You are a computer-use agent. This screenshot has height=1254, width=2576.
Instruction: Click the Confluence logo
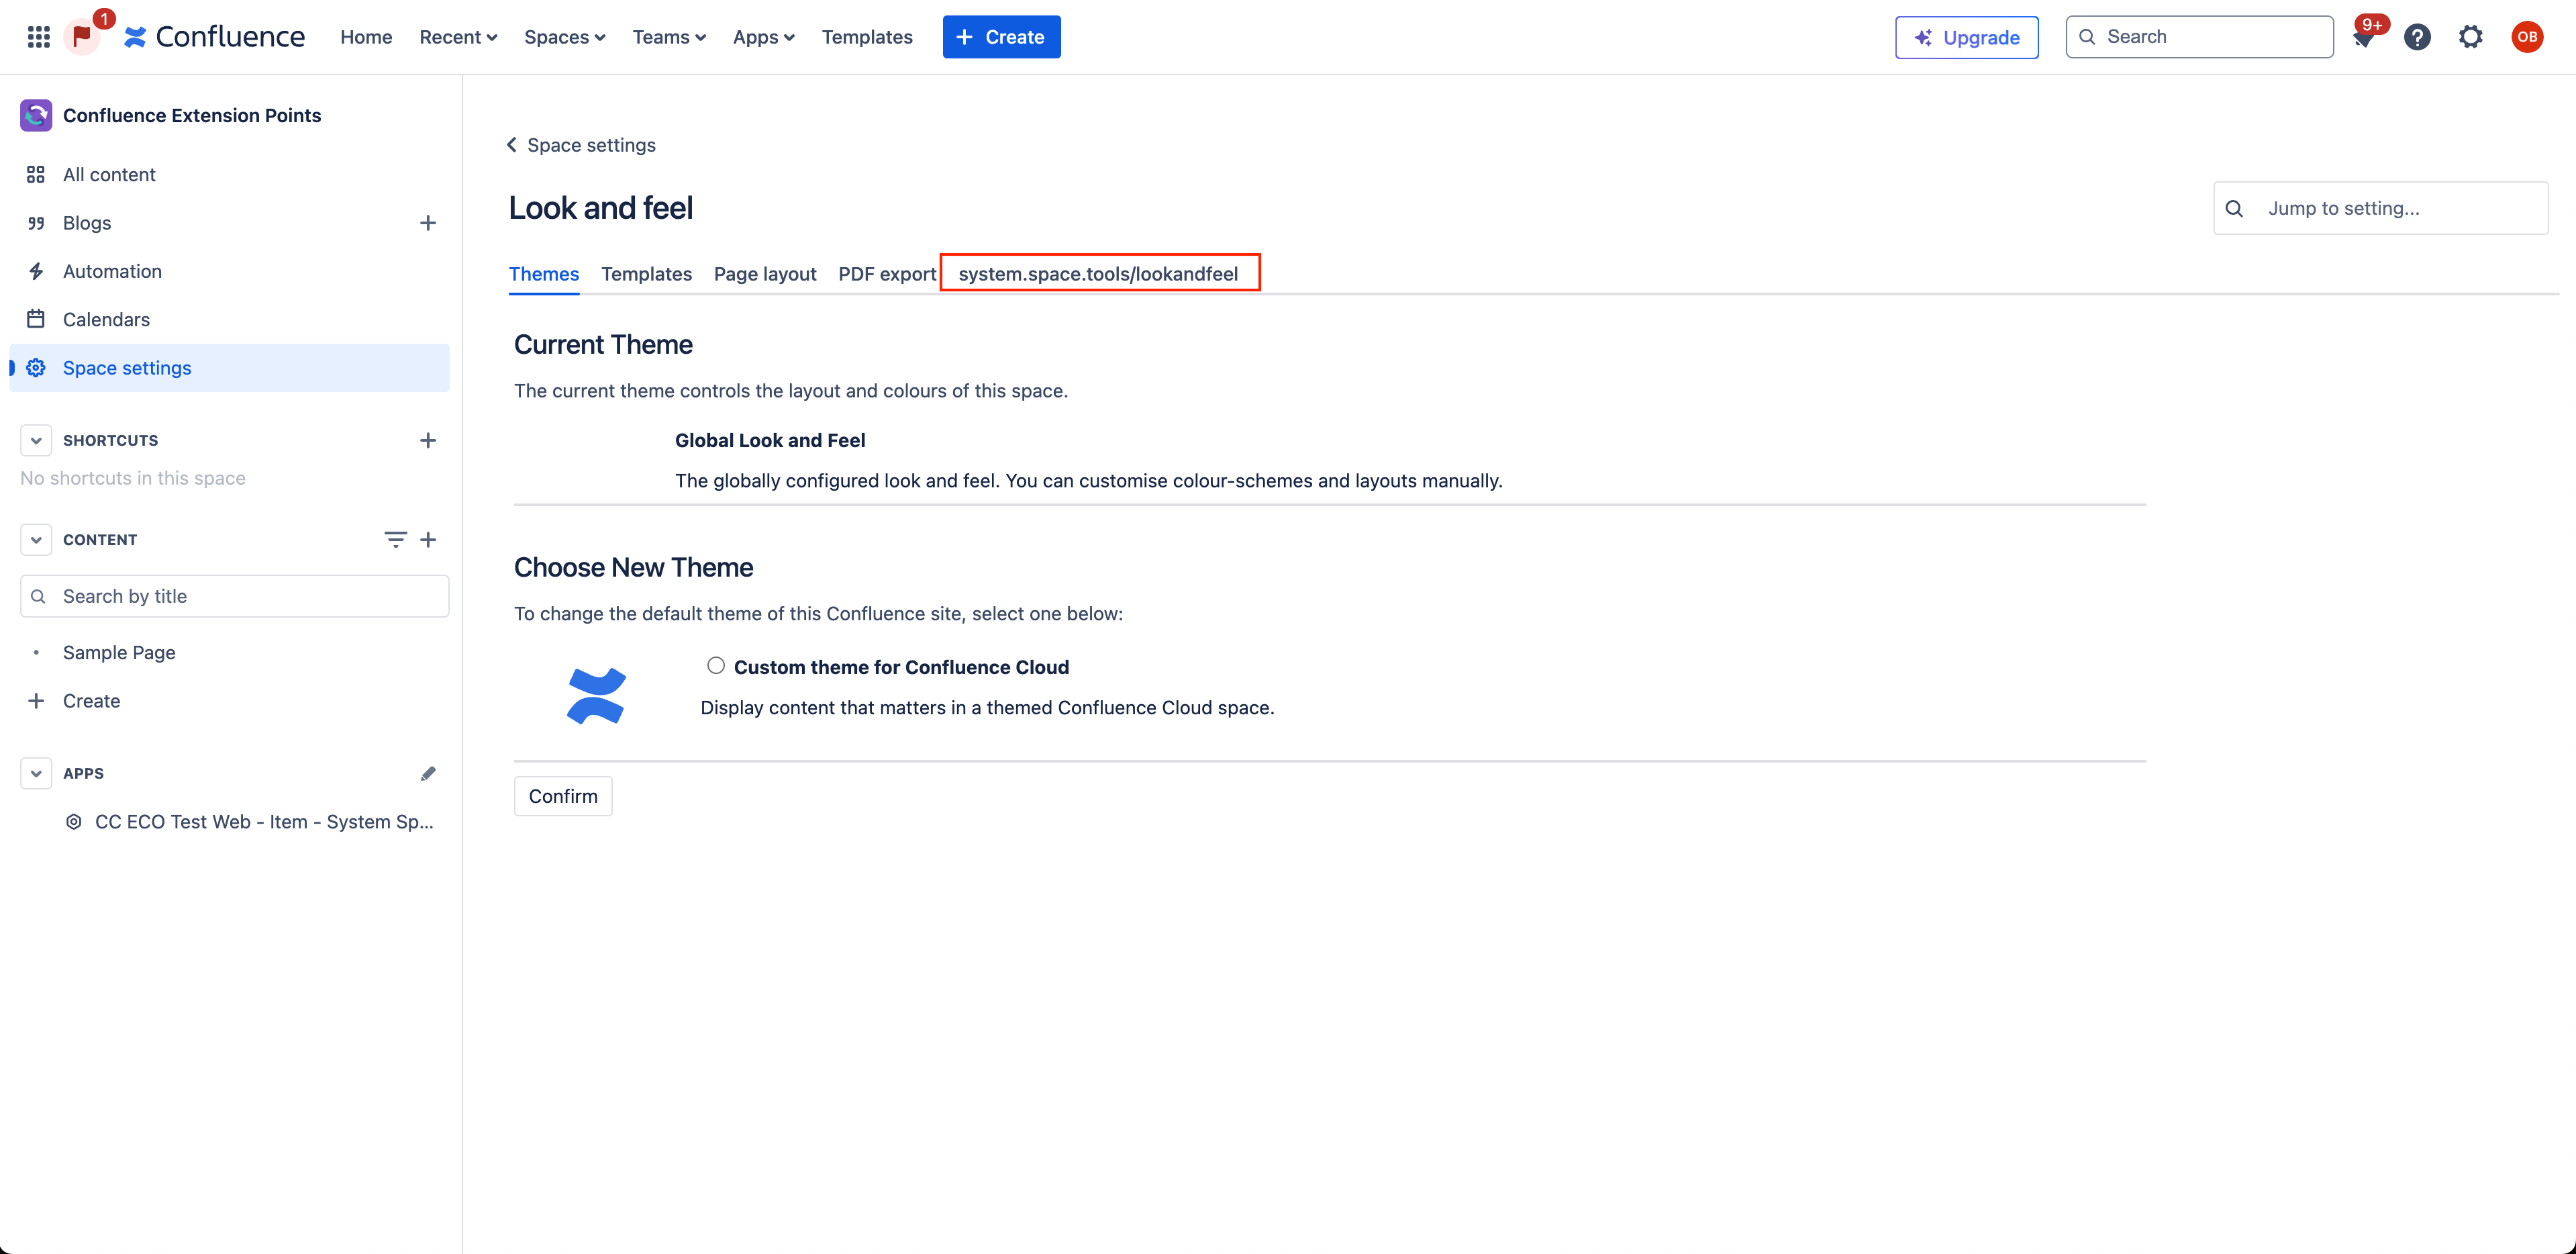coord(214,37)
